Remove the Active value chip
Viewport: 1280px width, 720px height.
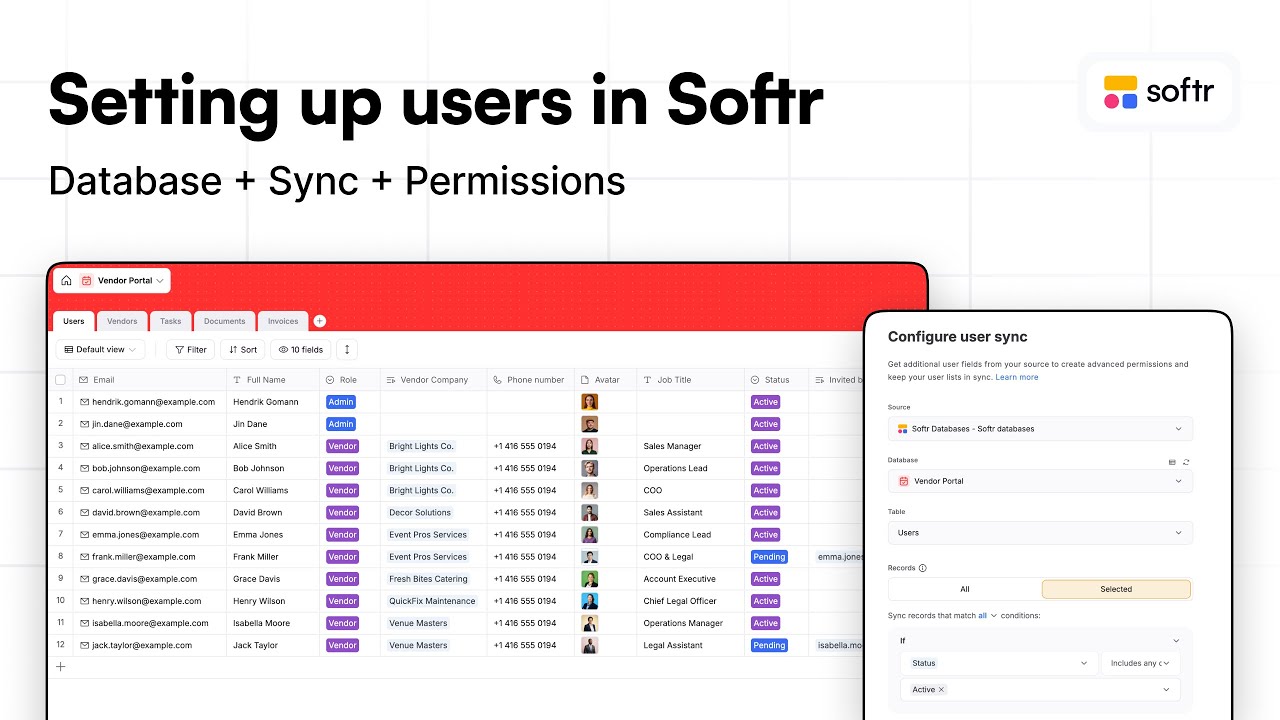(941, 690)
